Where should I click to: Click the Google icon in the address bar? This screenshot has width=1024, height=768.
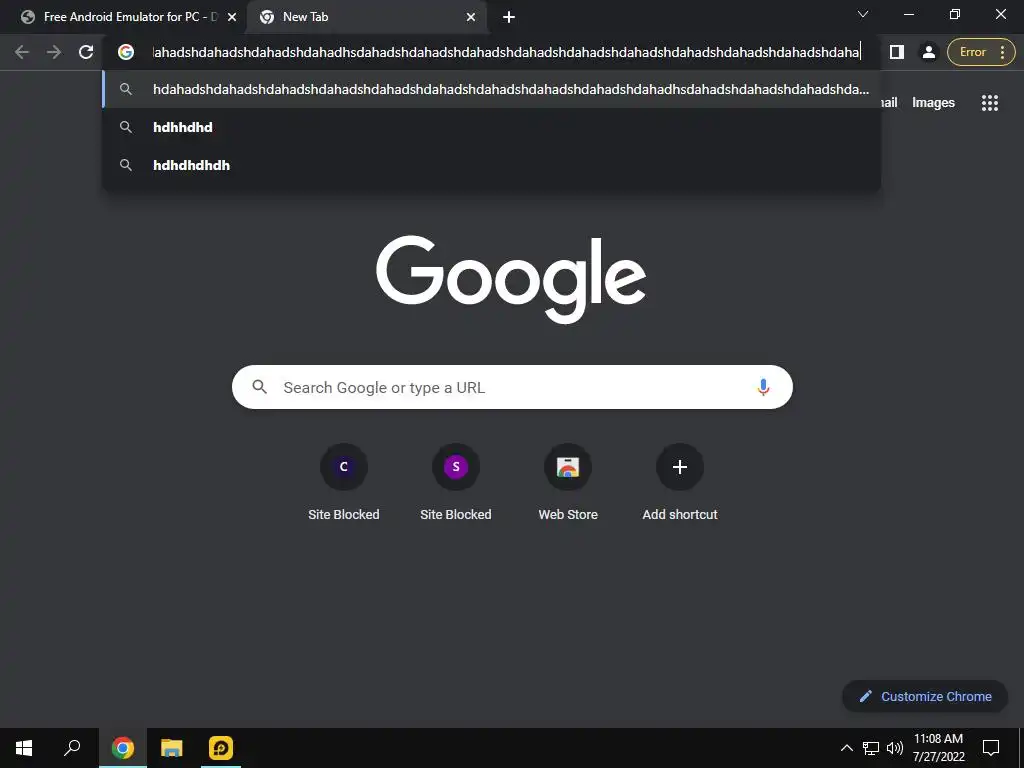(x=126, y=52)
